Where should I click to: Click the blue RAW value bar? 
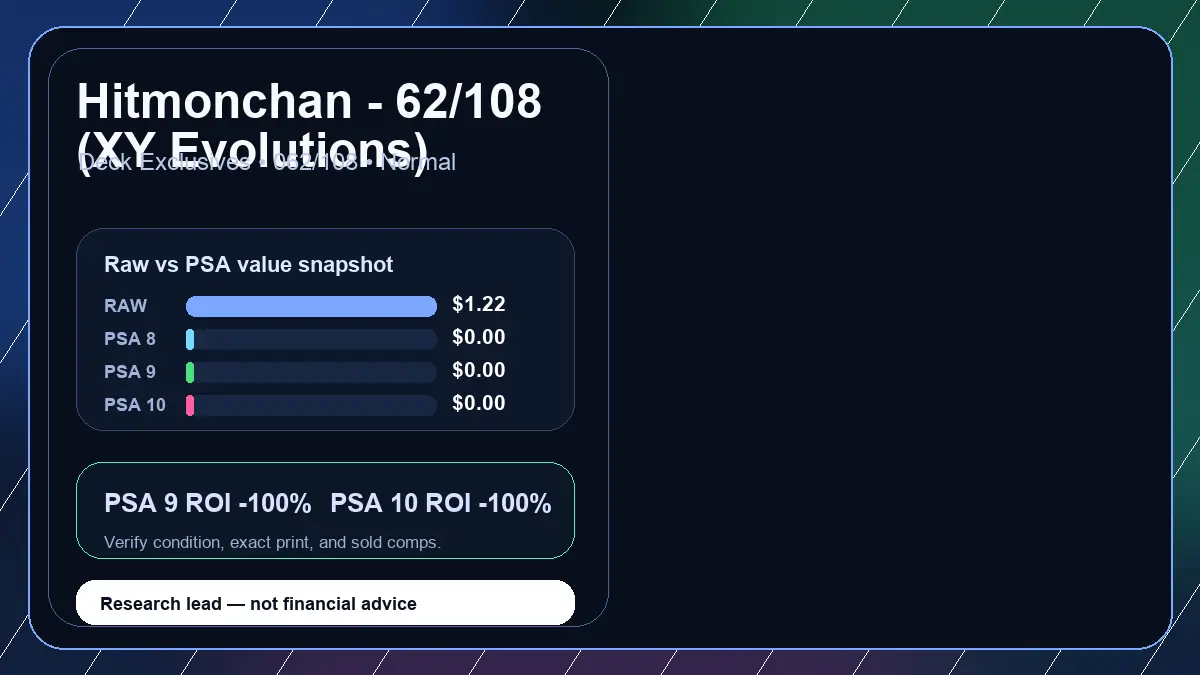(x=311, y=307)
